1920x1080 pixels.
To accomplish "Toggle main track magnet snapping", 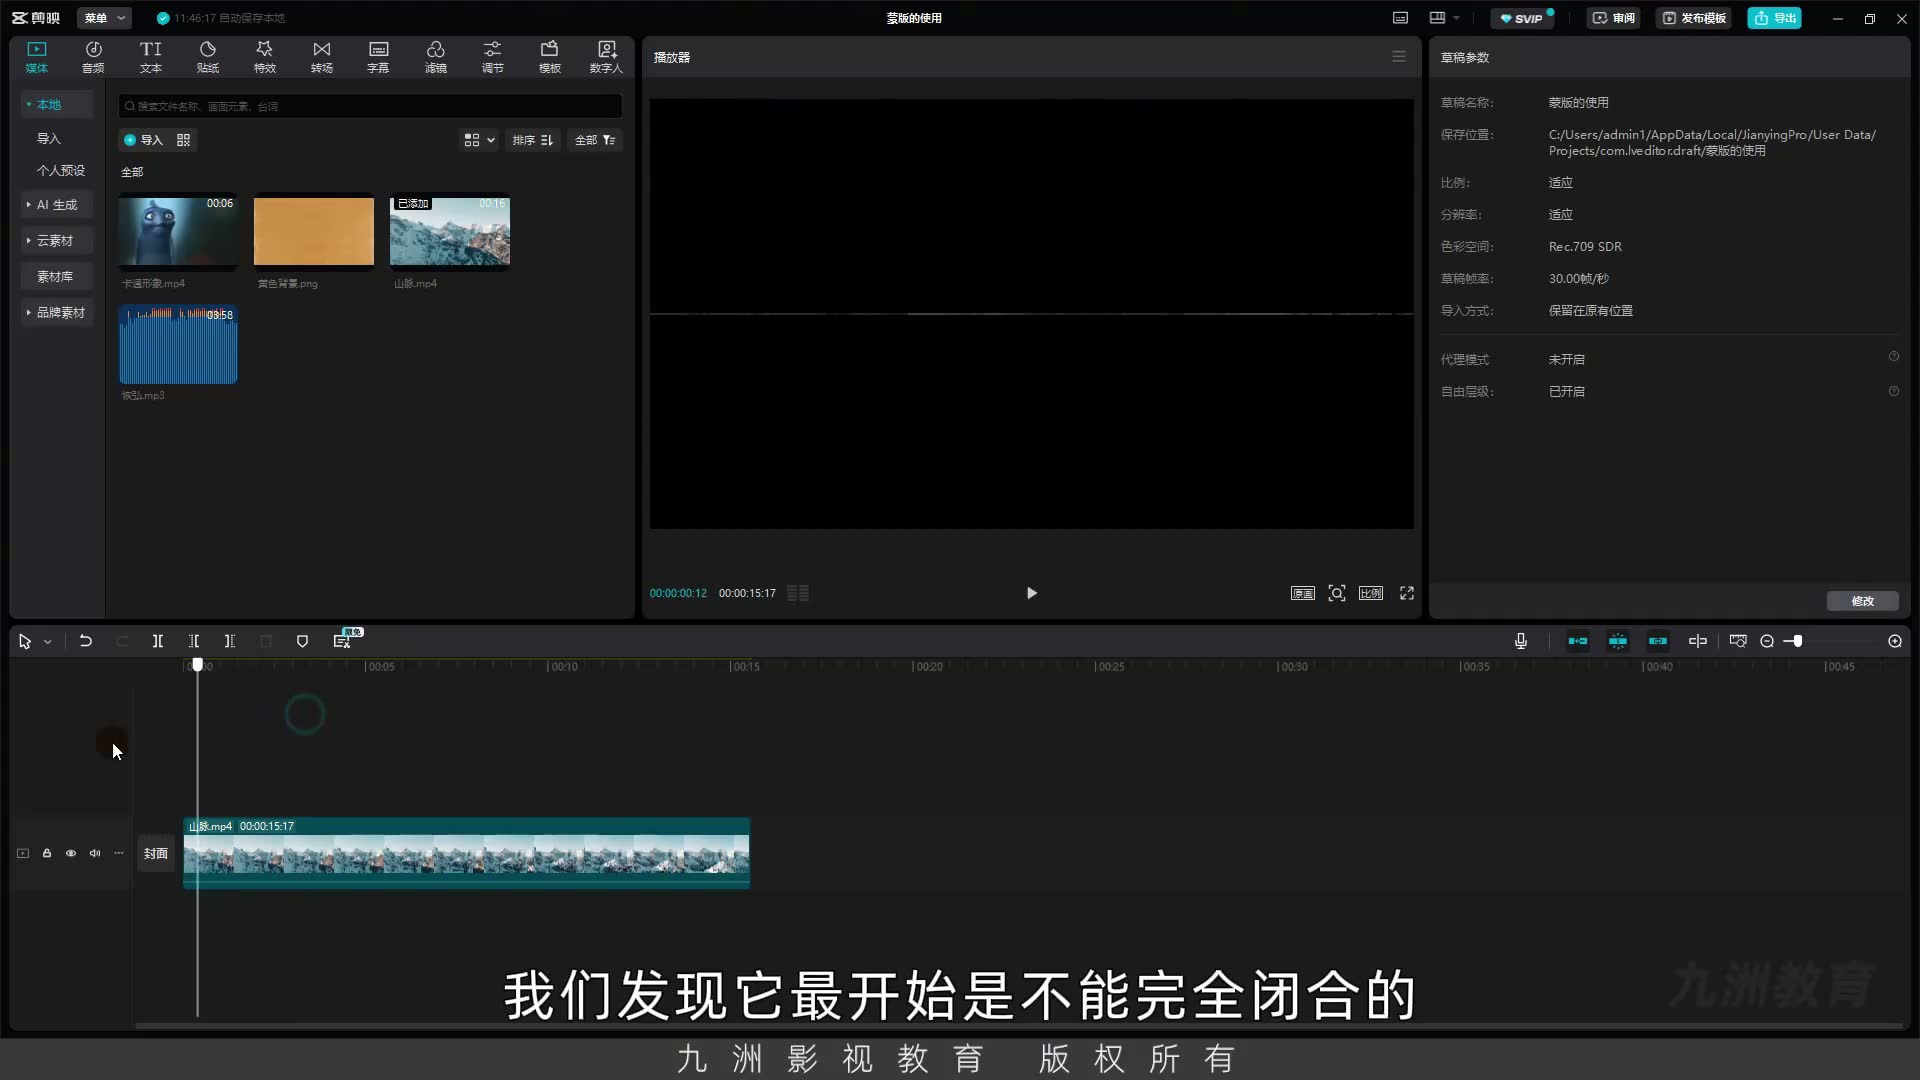I will pyautogui.click(x=1578, y=641).
